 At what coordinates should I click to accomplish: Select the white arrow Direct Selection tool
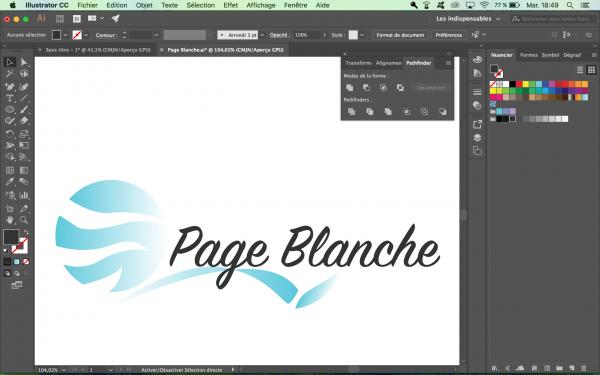pyautogui.click(x=24, y=62)
